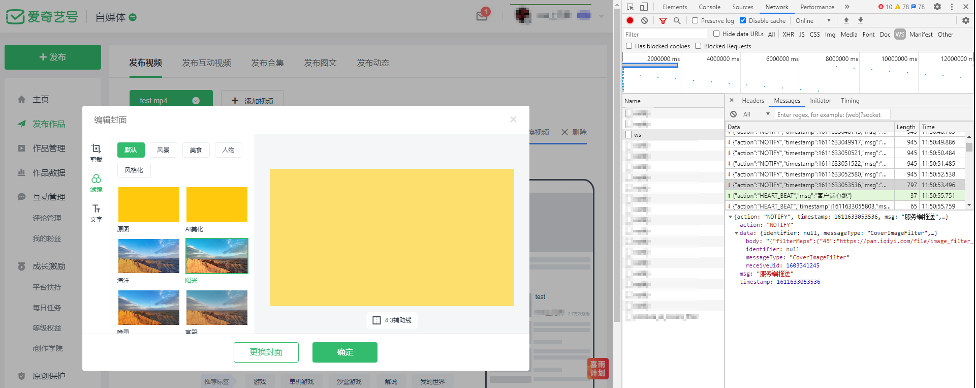Close the cover editing dialog

point(513,119)
